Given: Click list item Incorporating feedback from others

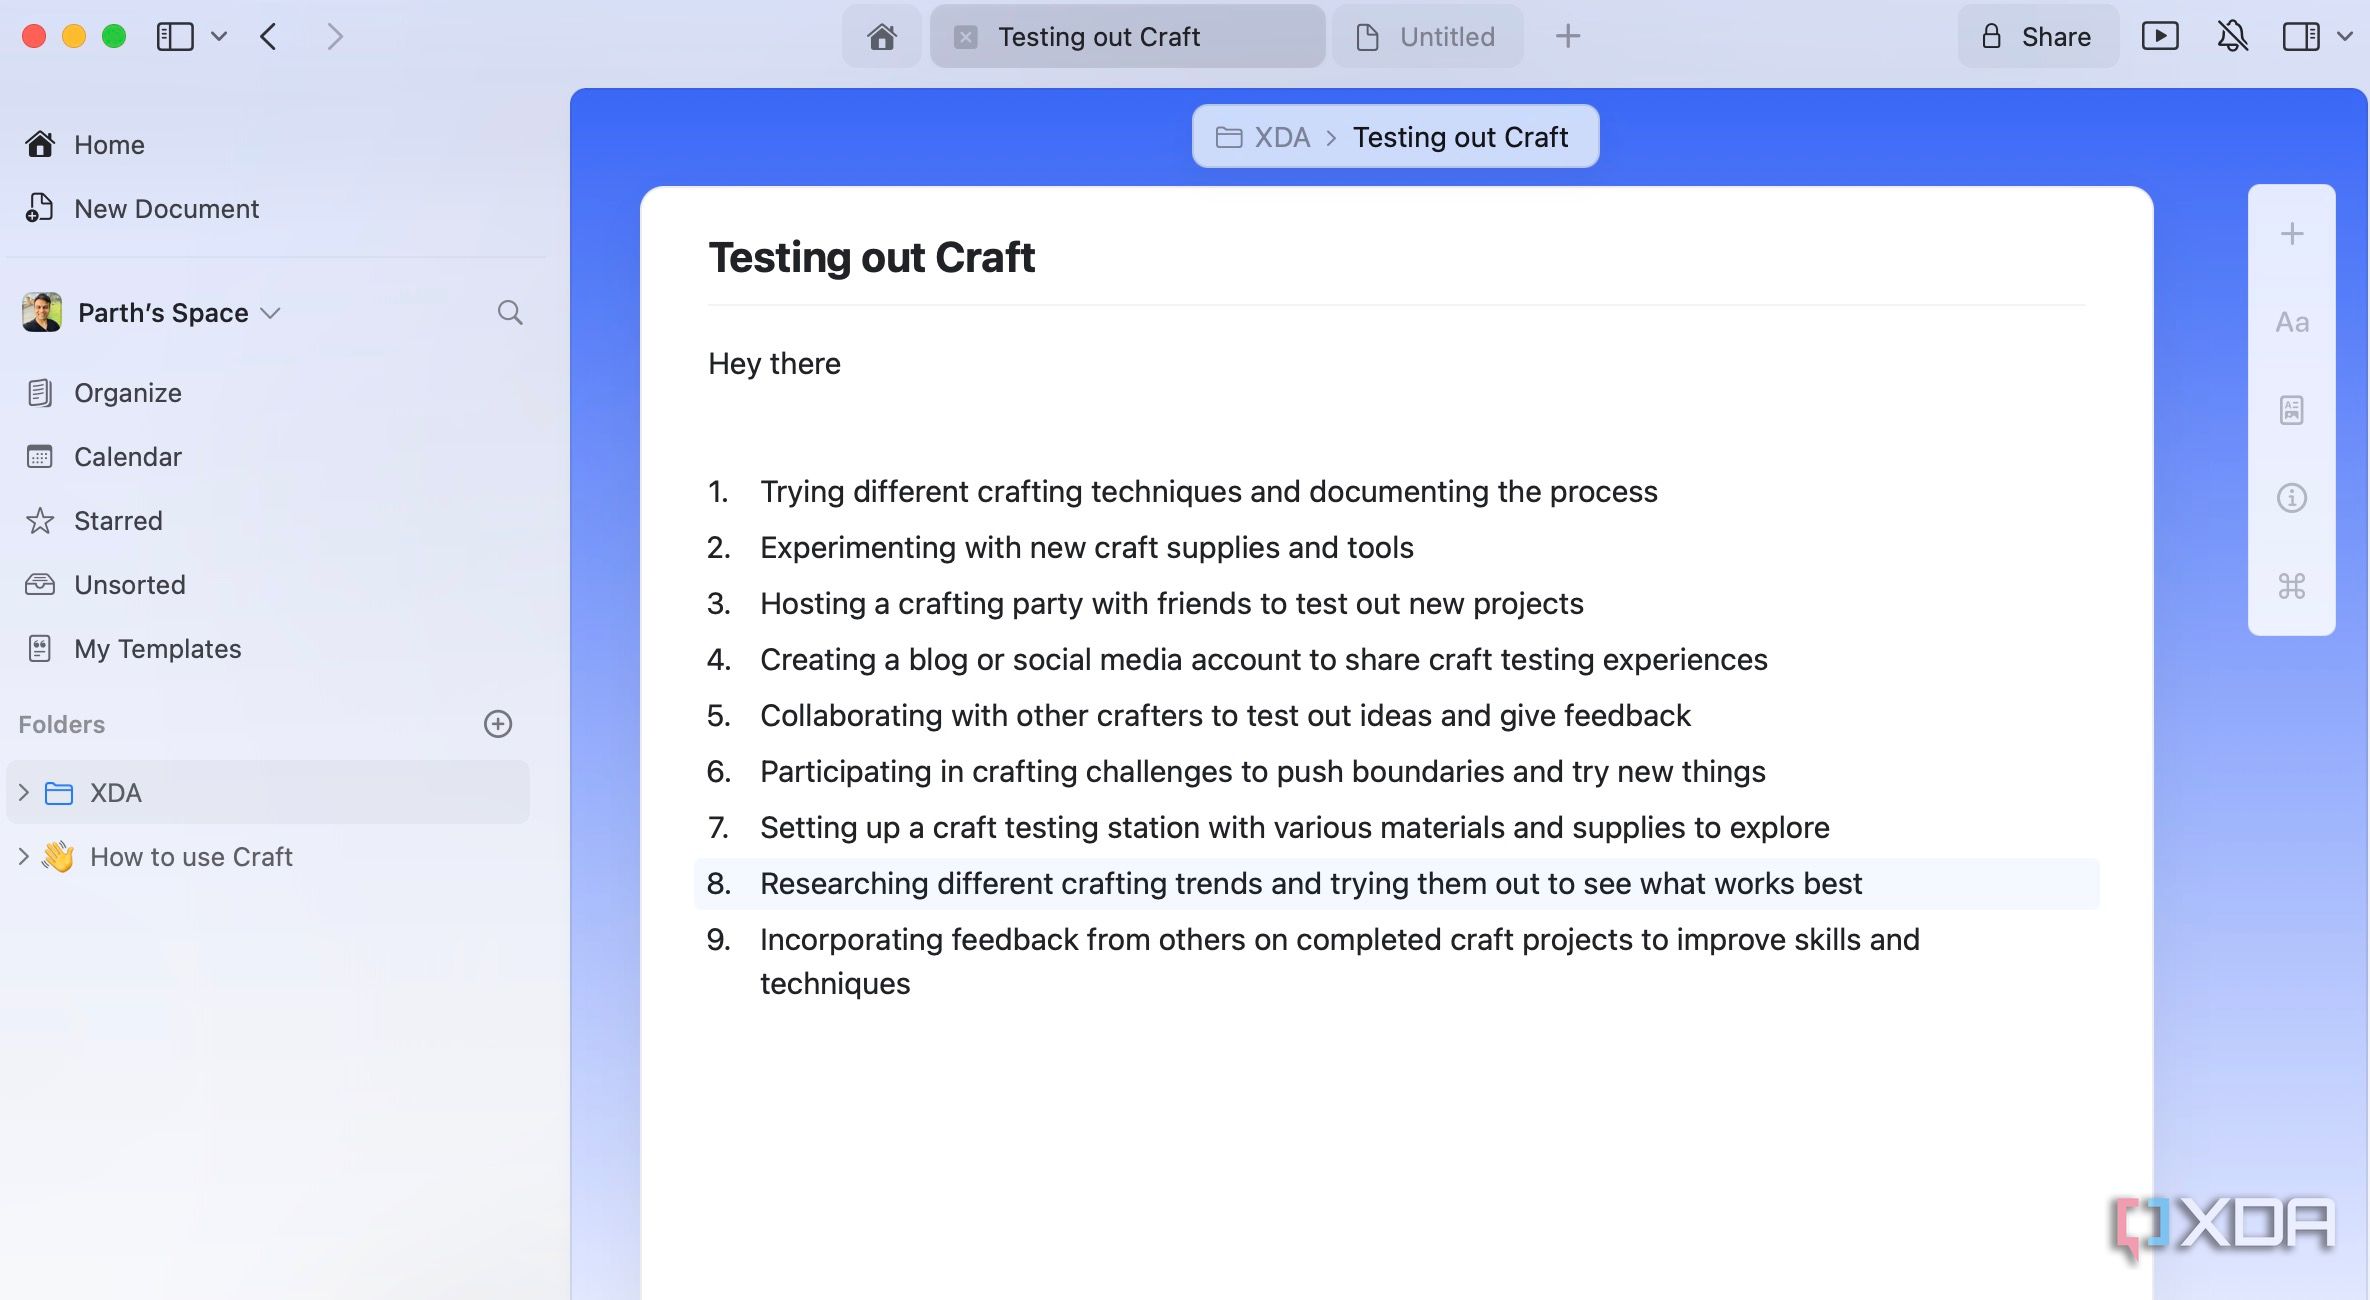Looking at the screenshot, I should click(1340, 961).
